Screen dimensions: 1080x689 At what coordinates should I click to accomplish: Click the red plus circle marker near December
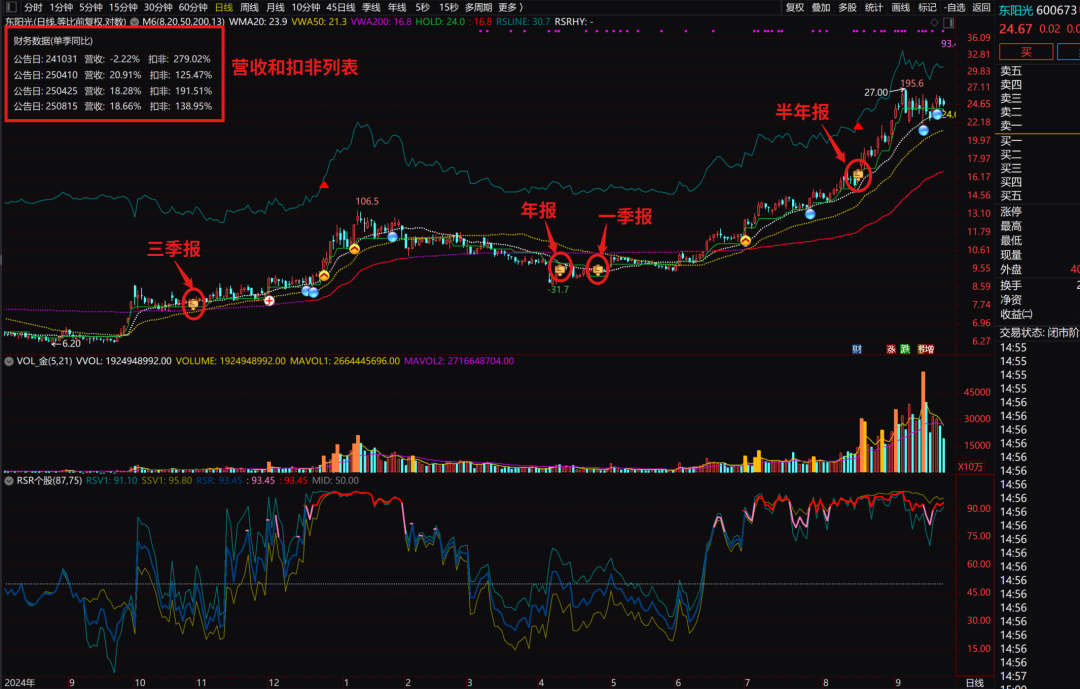pos(269,300)
